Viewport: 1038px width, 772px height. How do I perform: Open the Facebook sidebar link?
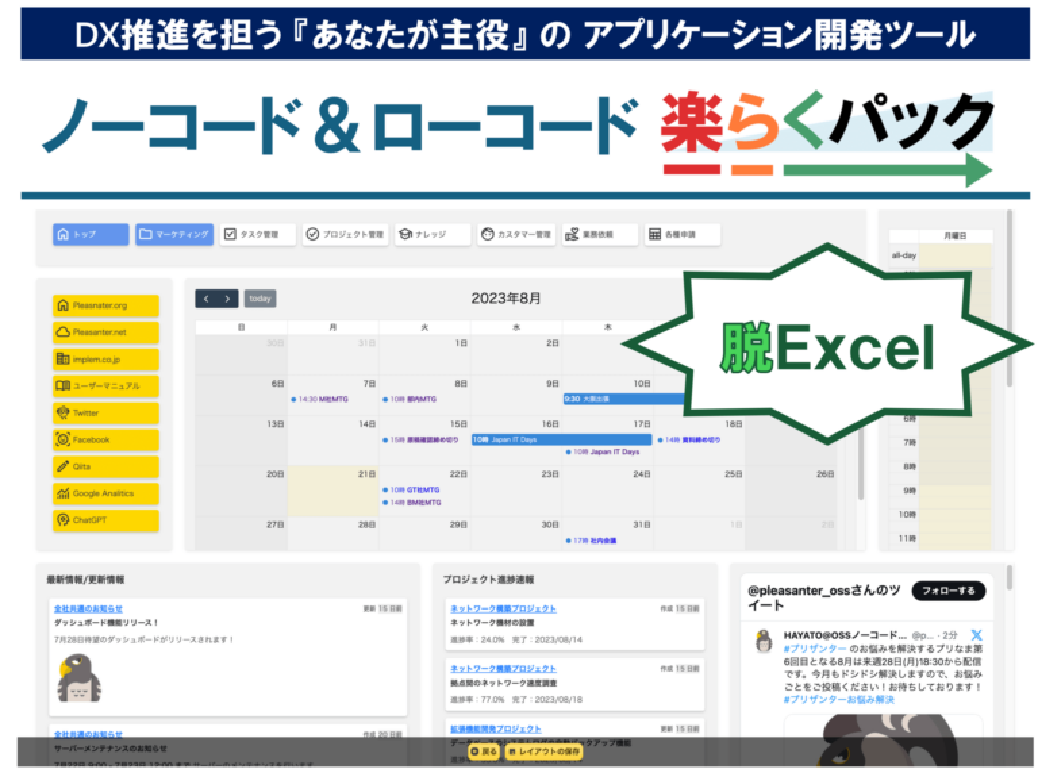(x=106, y=440)
